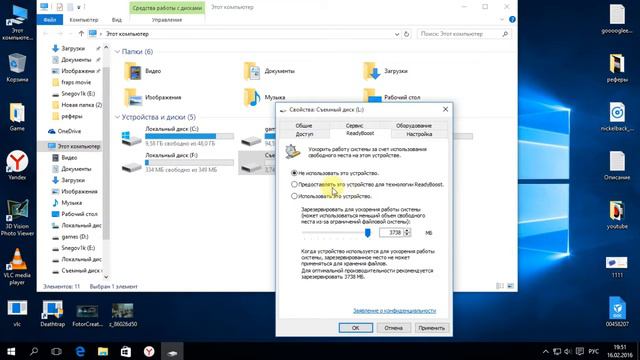The width and height of the screenshot is (640, 360).
Task: Click Explorer refresh button beside address bar
Action: point(406,34)
